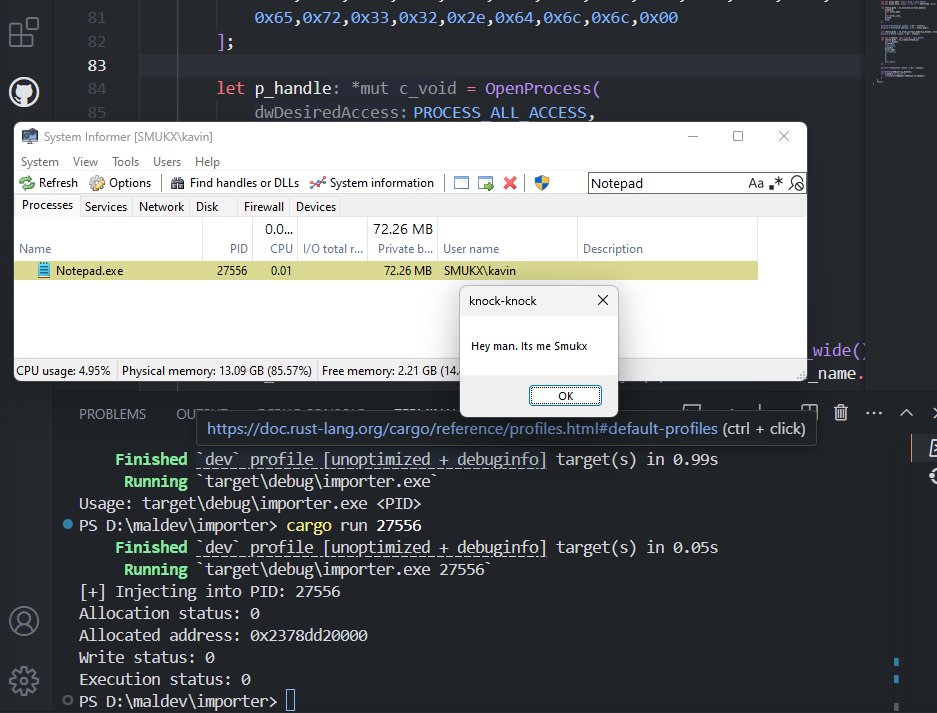Click Physical memory in the status bar
The image size is (937, 713).
coord(217,371)
